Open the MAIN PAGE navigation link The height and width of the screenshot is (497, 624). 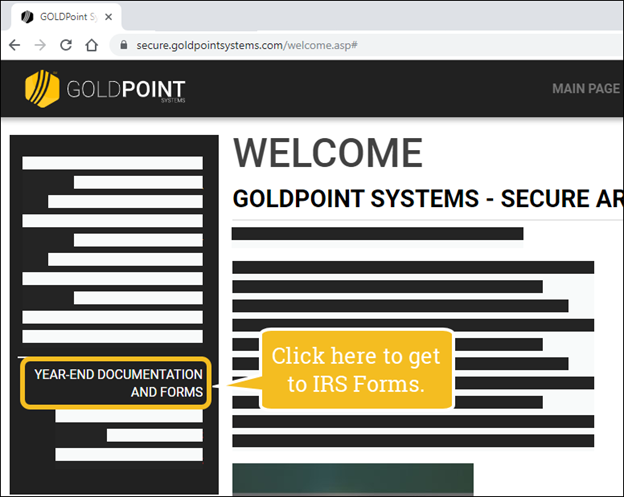point(586,88)
